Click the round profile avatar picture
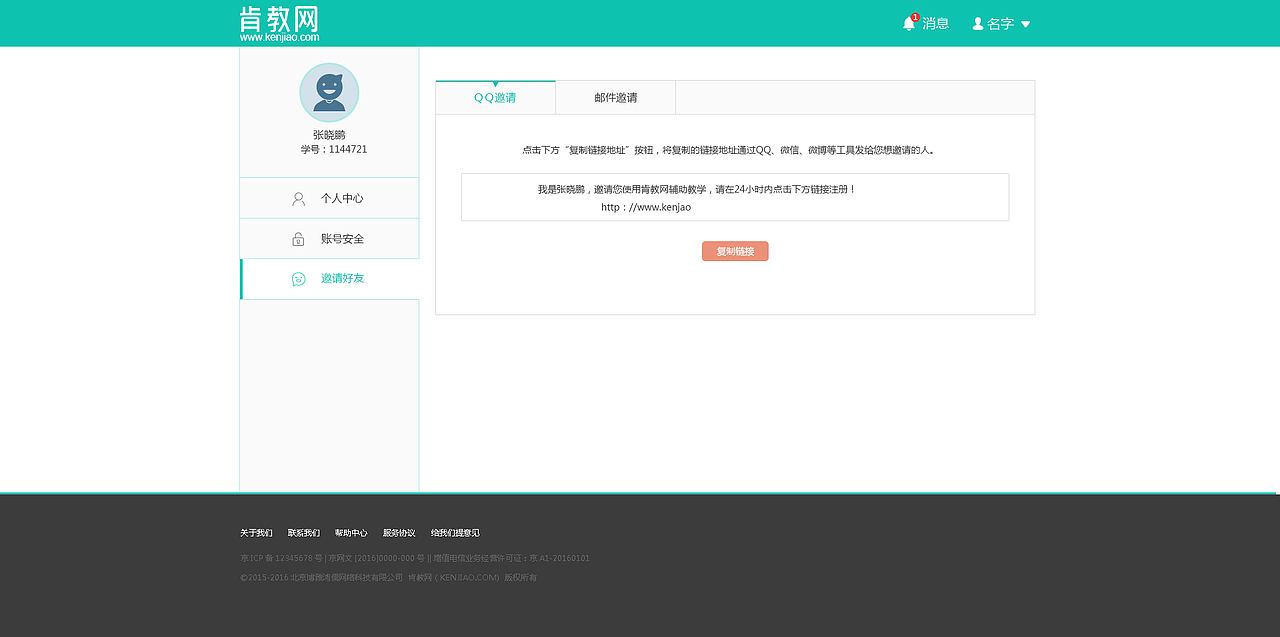 tap(329, 93)
